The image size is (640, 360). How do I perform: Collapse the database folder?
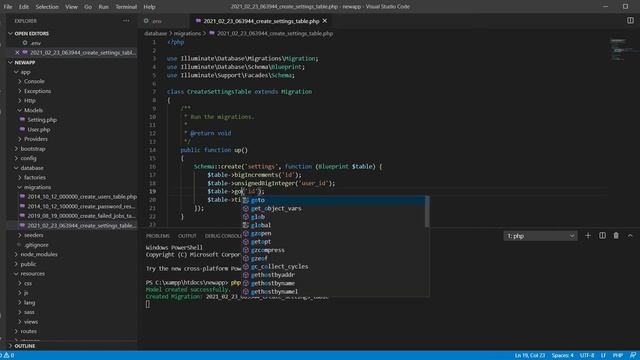pyautogui.click(x=32, y=168)
